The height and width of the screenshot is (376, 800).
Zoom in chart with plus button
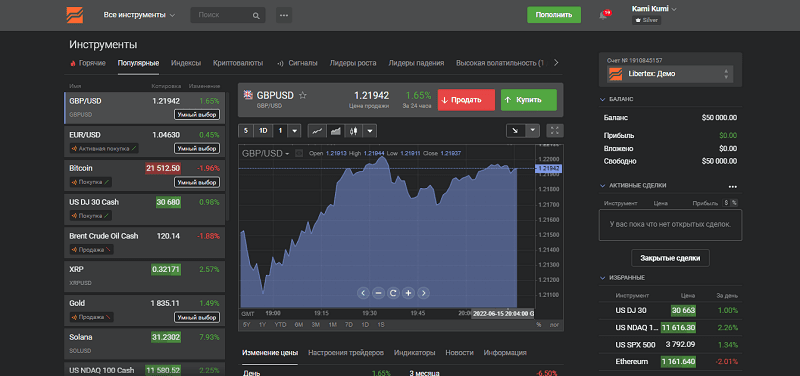pyautogui.click(x=408, y=293)
